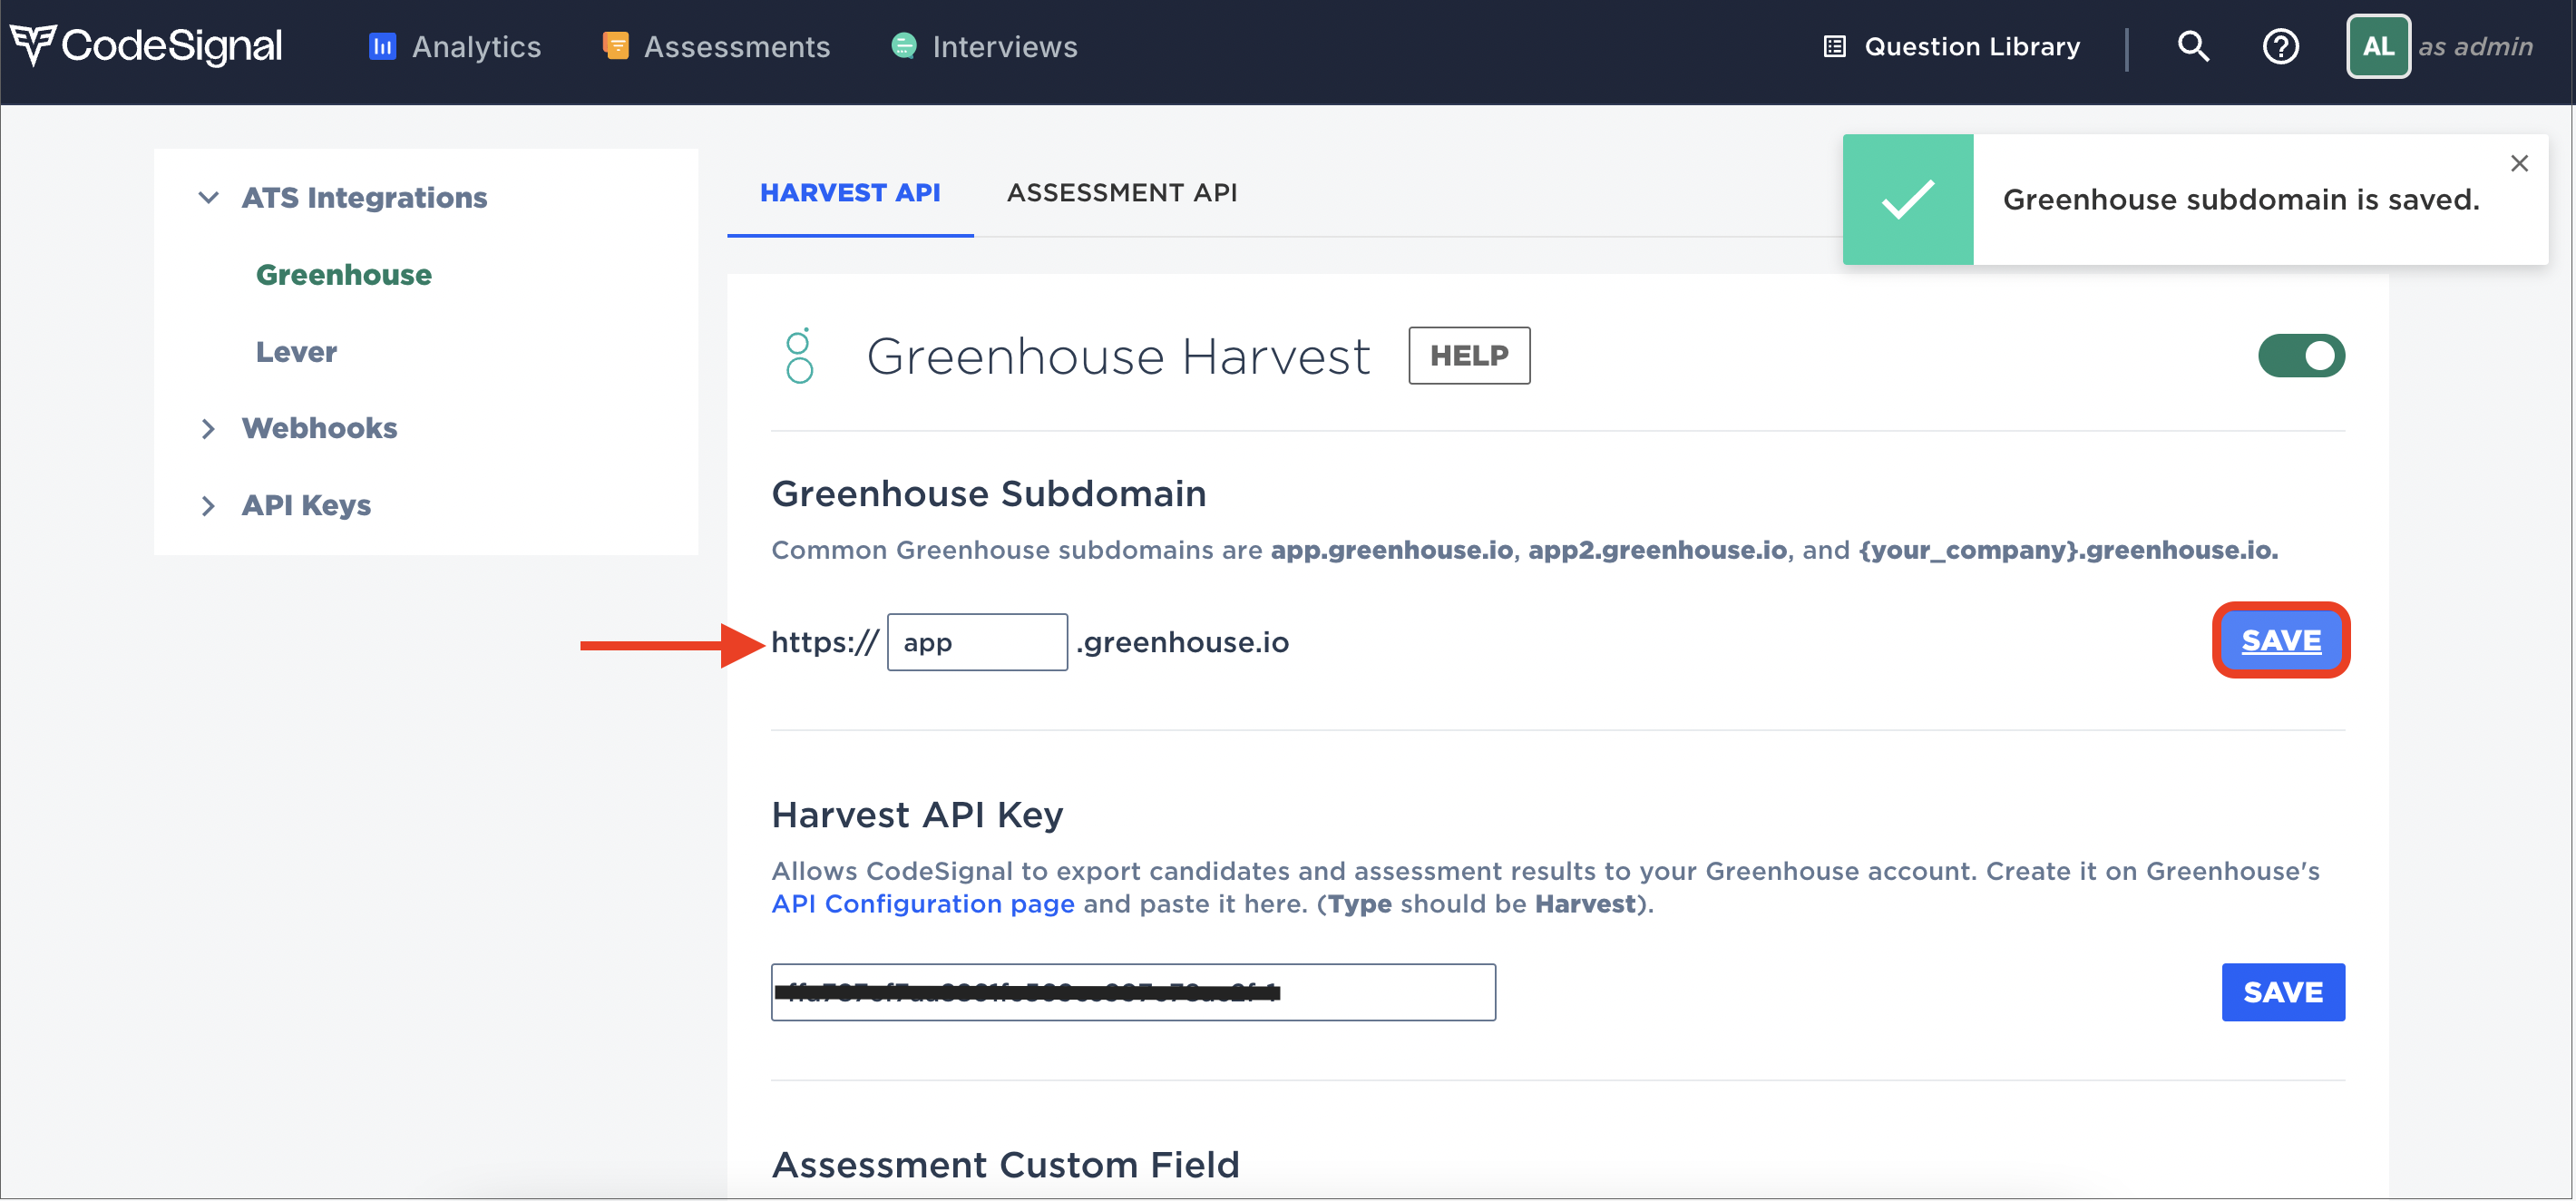Screen dimensions: 2576x1201
Task: Dismiss the subdomain saved notification
Action: (2518, 163)
